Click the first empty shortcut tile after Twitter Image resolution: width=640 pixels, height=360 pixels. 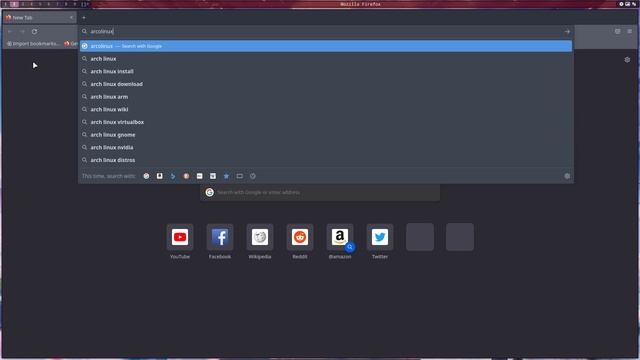420,237
